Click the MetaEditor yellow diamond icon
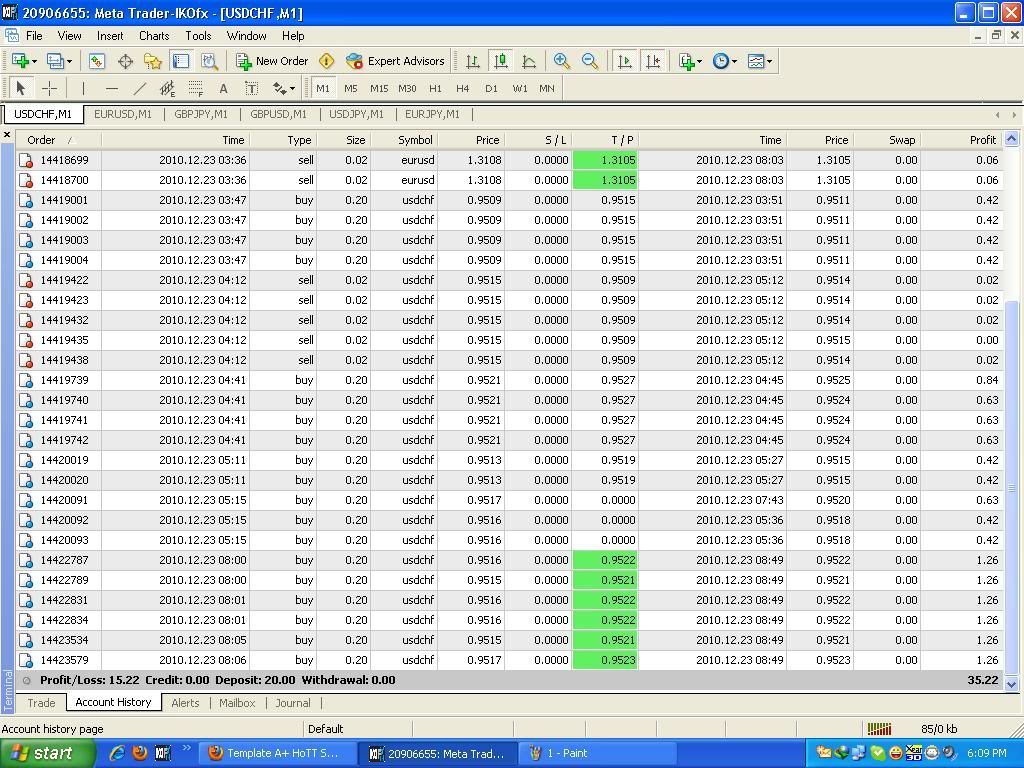 click(x=327, y=61)
